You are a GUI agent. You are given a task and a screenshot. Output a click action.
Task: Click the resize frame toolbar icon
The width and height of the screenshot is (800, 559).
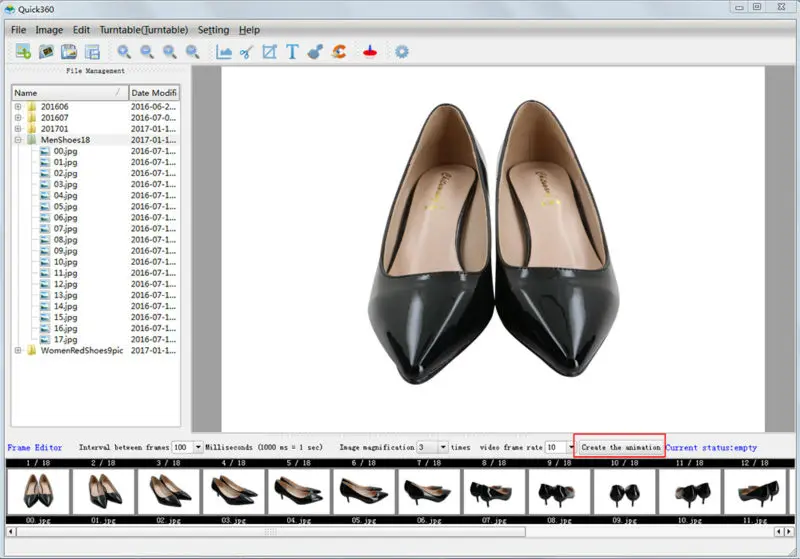[269, 52]
